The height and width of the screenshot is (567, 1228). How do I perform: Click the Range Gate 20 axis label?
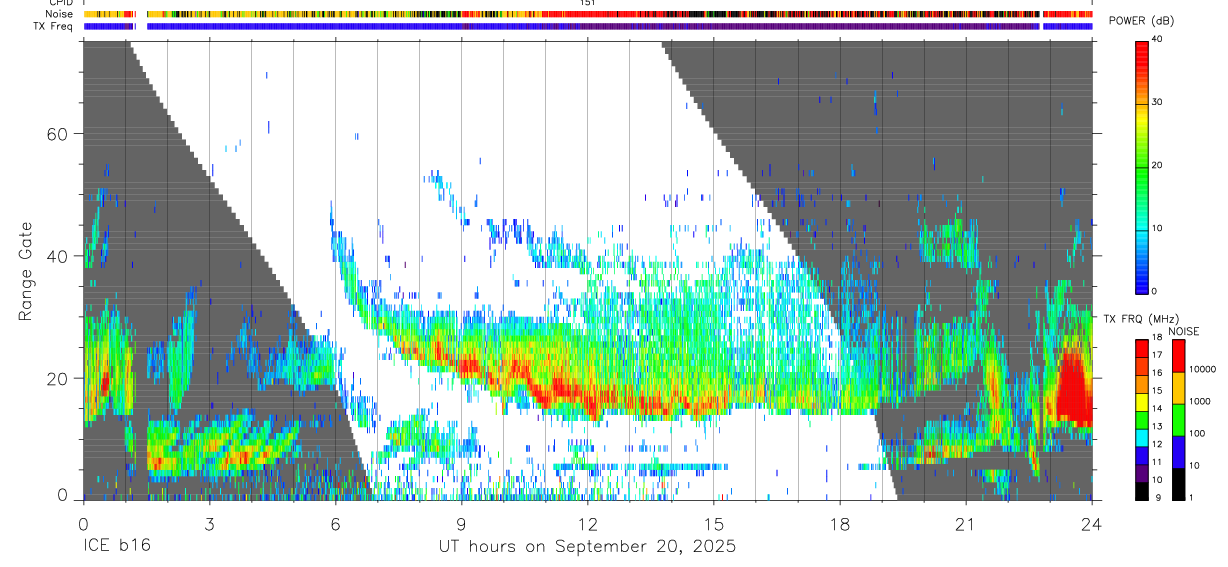coord(57,378)
